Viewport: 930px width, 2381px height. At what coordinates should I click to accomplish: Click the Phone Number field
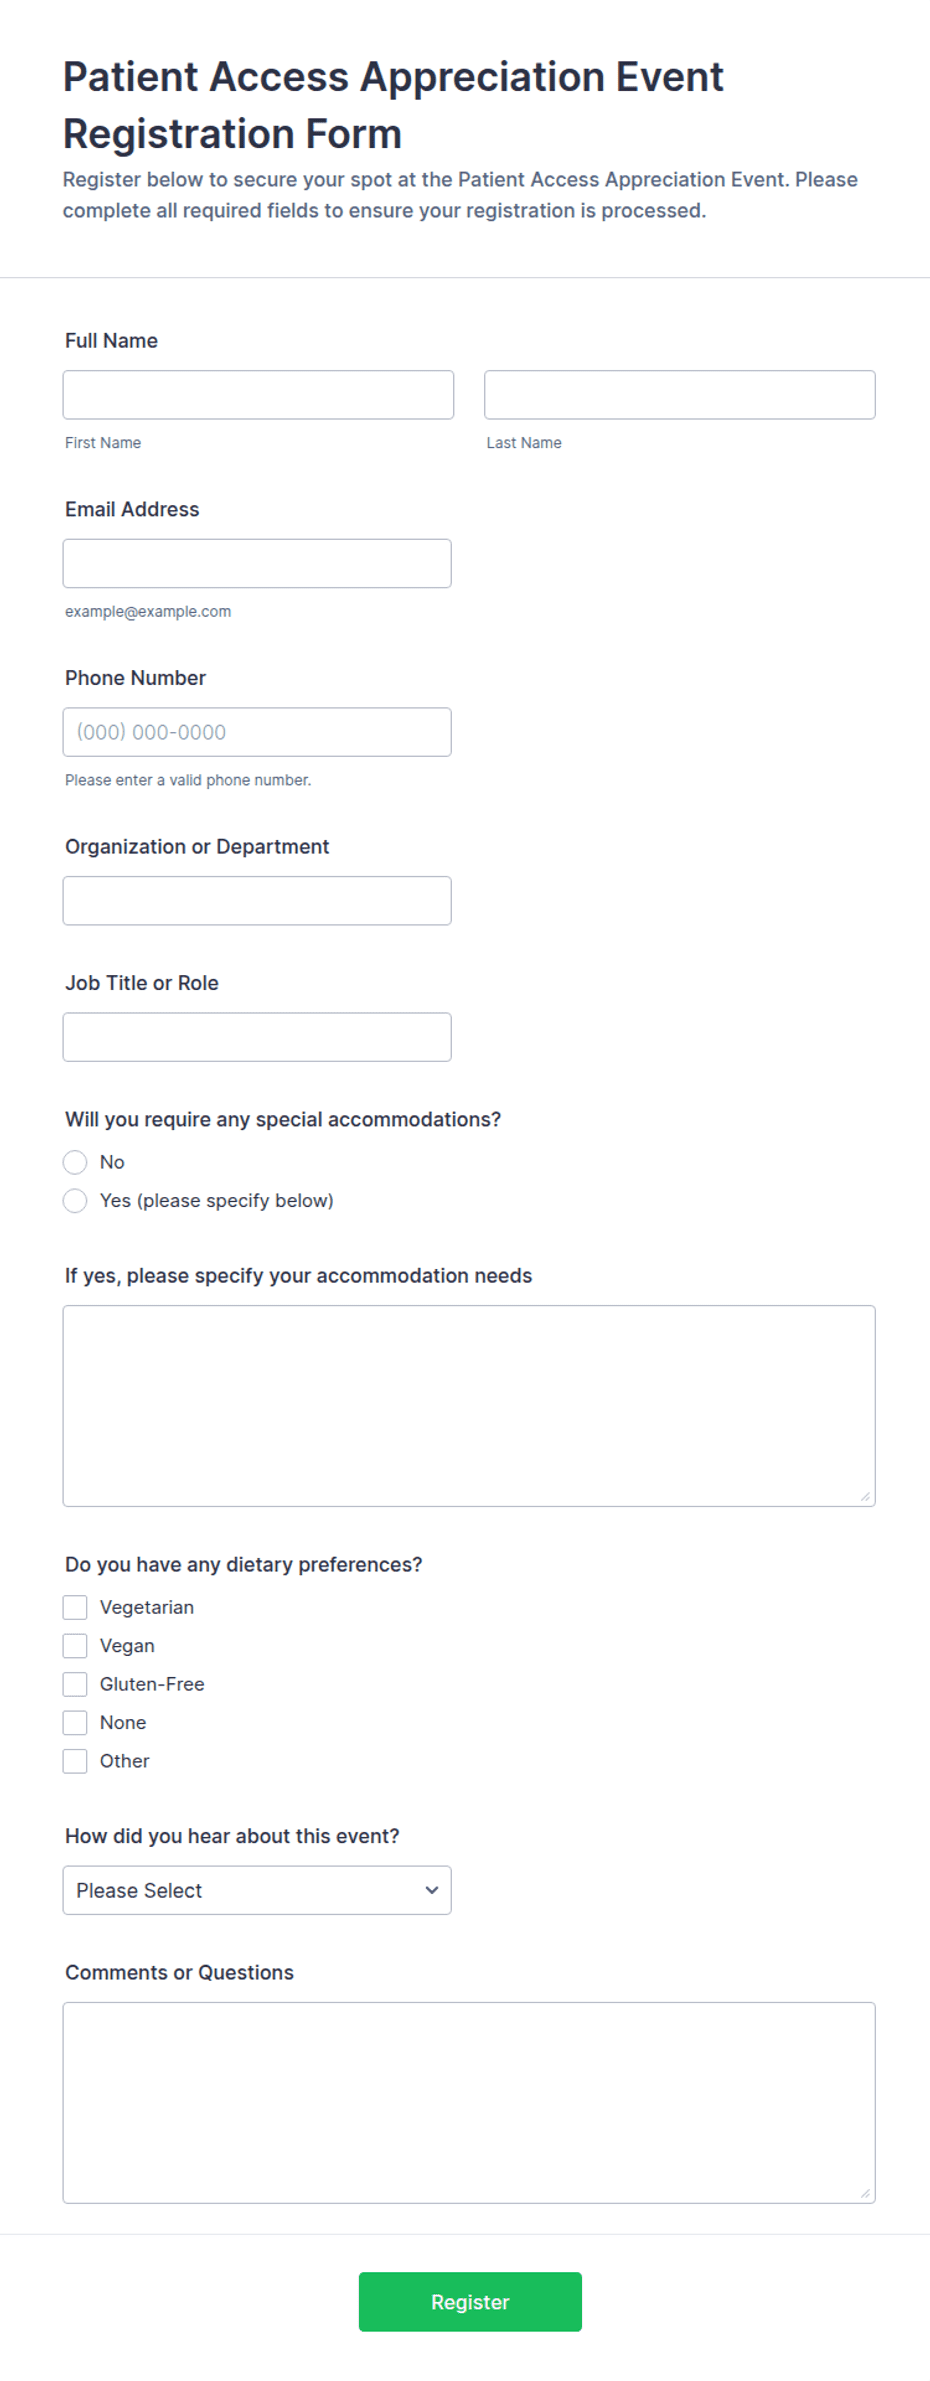click(x=257, y=732)
